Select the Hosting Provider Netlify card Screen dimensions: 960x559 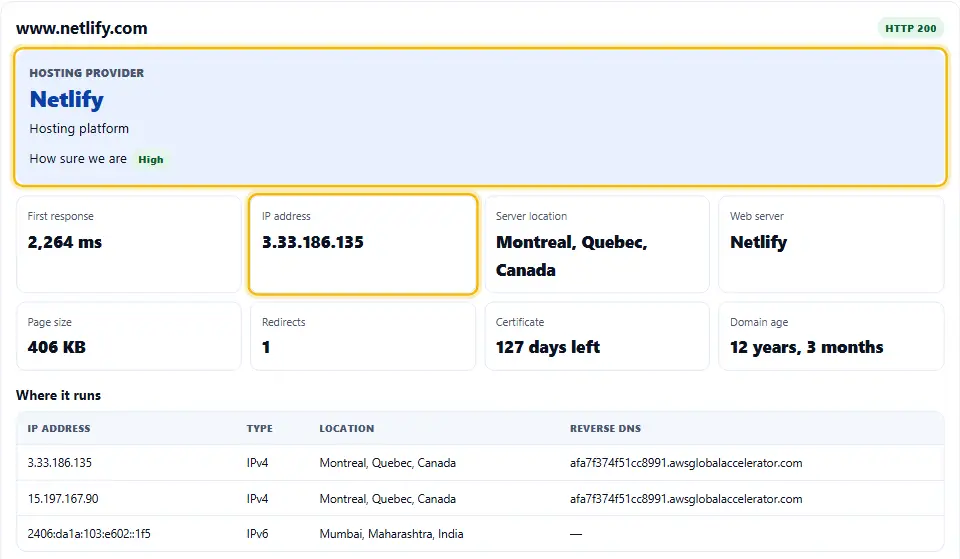pyautogui.click(x=480, y=117)
